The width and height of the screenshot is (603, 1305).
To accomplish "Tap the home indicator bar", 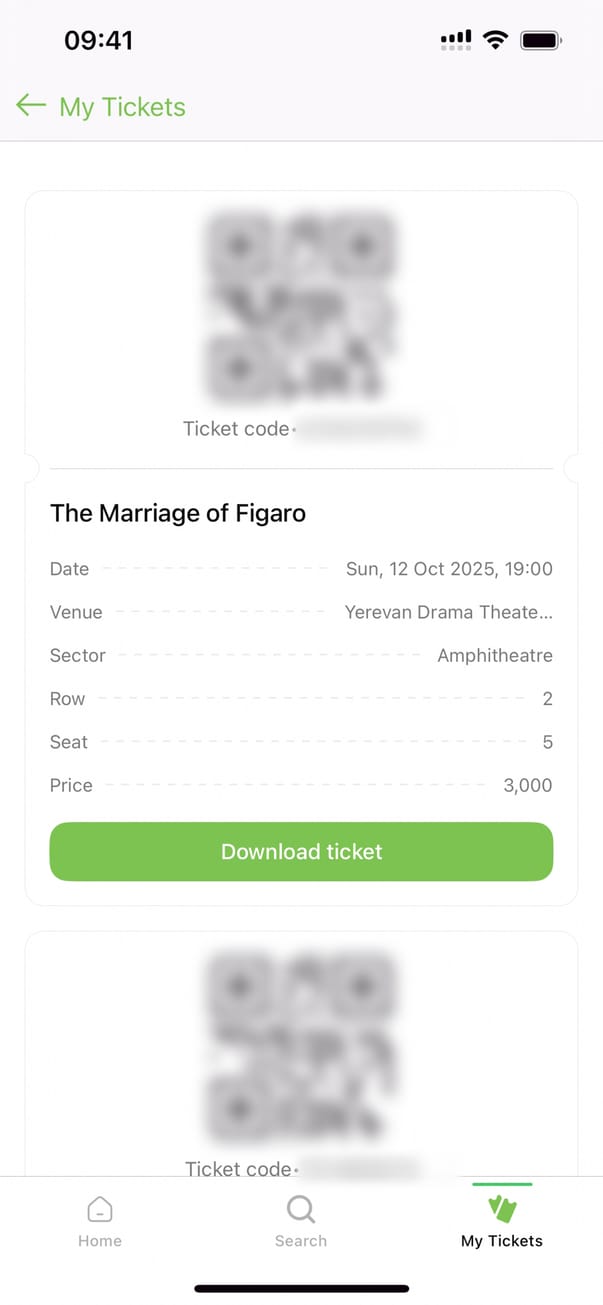I will (x=301, y=1288).
